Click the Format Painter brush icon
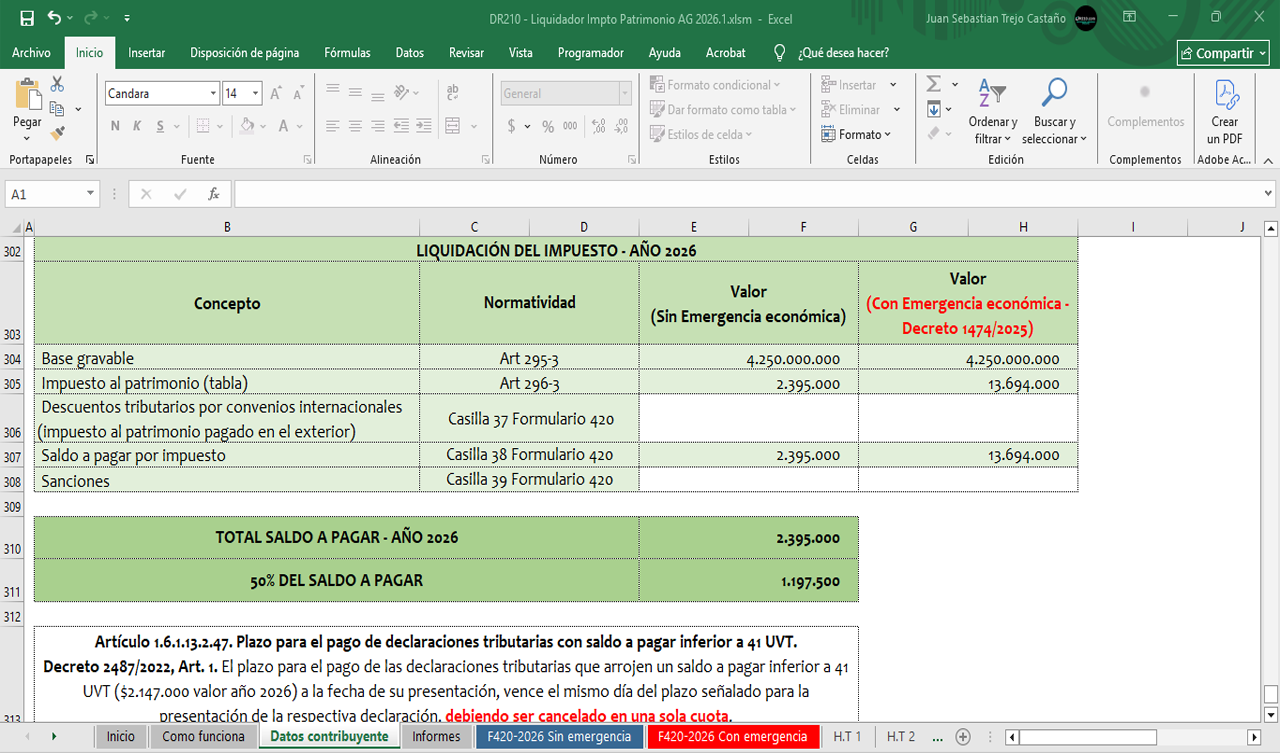1280x753 pixels. 57,132
